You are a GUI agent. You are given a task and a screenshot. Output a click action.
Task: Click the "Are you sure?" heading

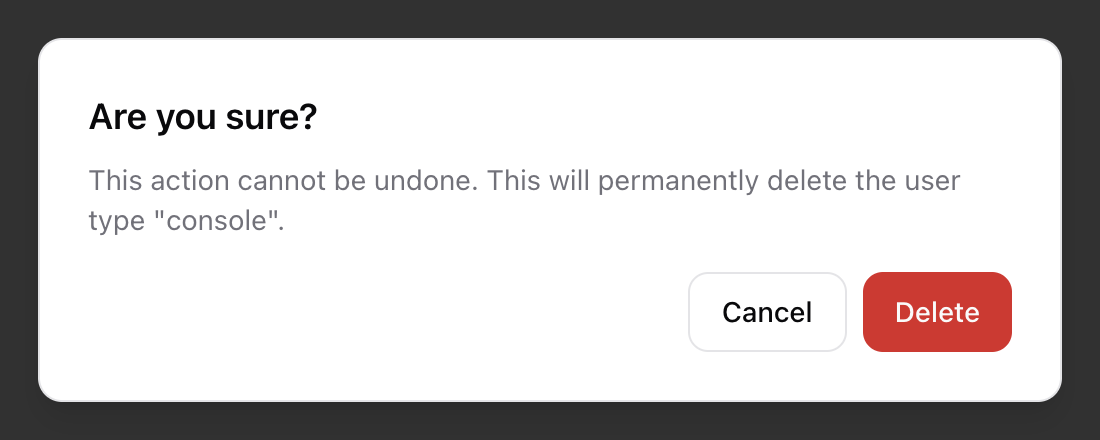pos(203,119)
